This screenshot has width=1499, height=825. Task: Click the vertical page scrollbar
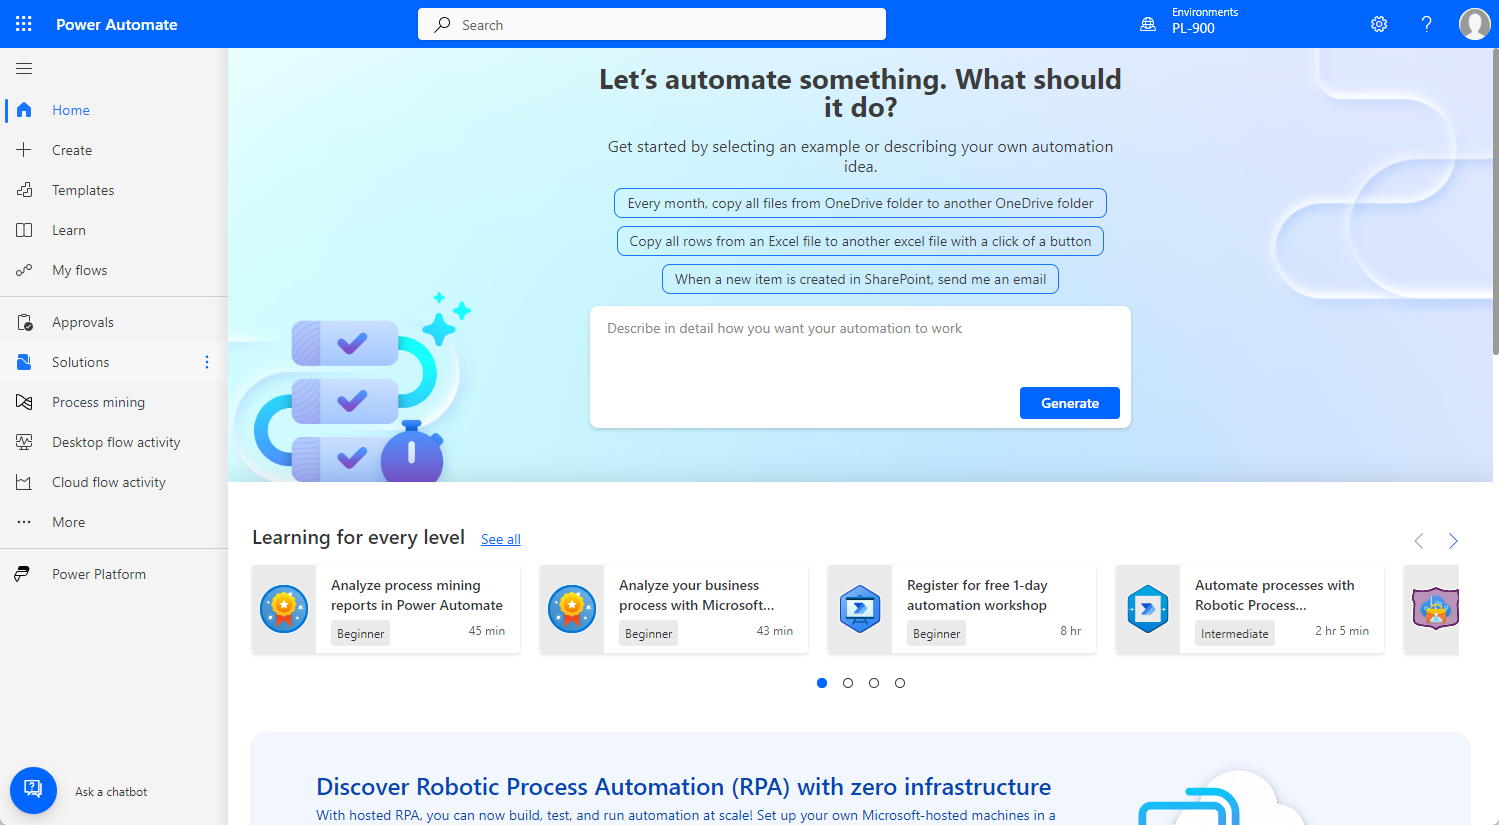tap(1494, 200)
